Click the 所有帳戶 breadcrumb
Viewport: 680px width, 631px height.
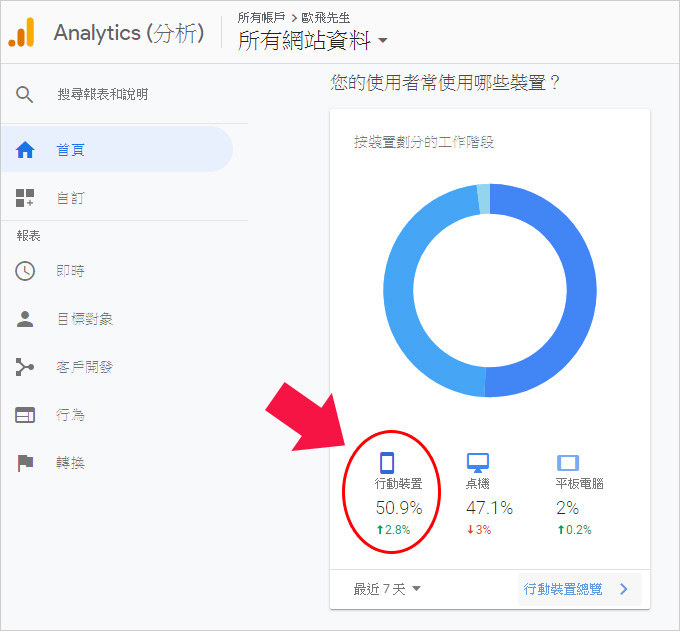pos(261,17)
